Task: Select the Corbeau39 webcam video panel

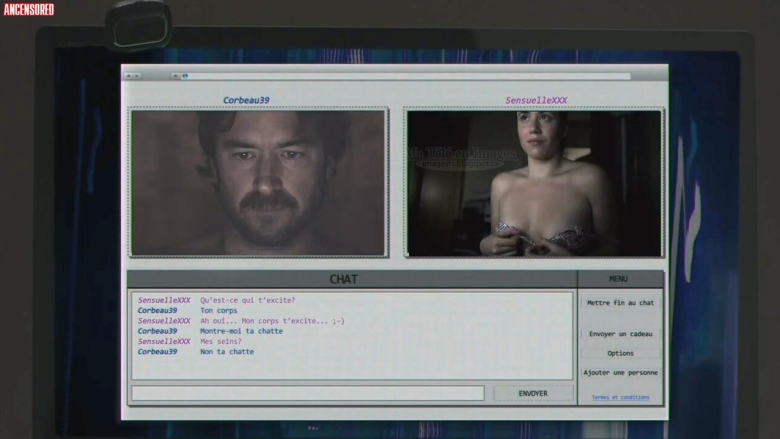Action: pos(258,183)
